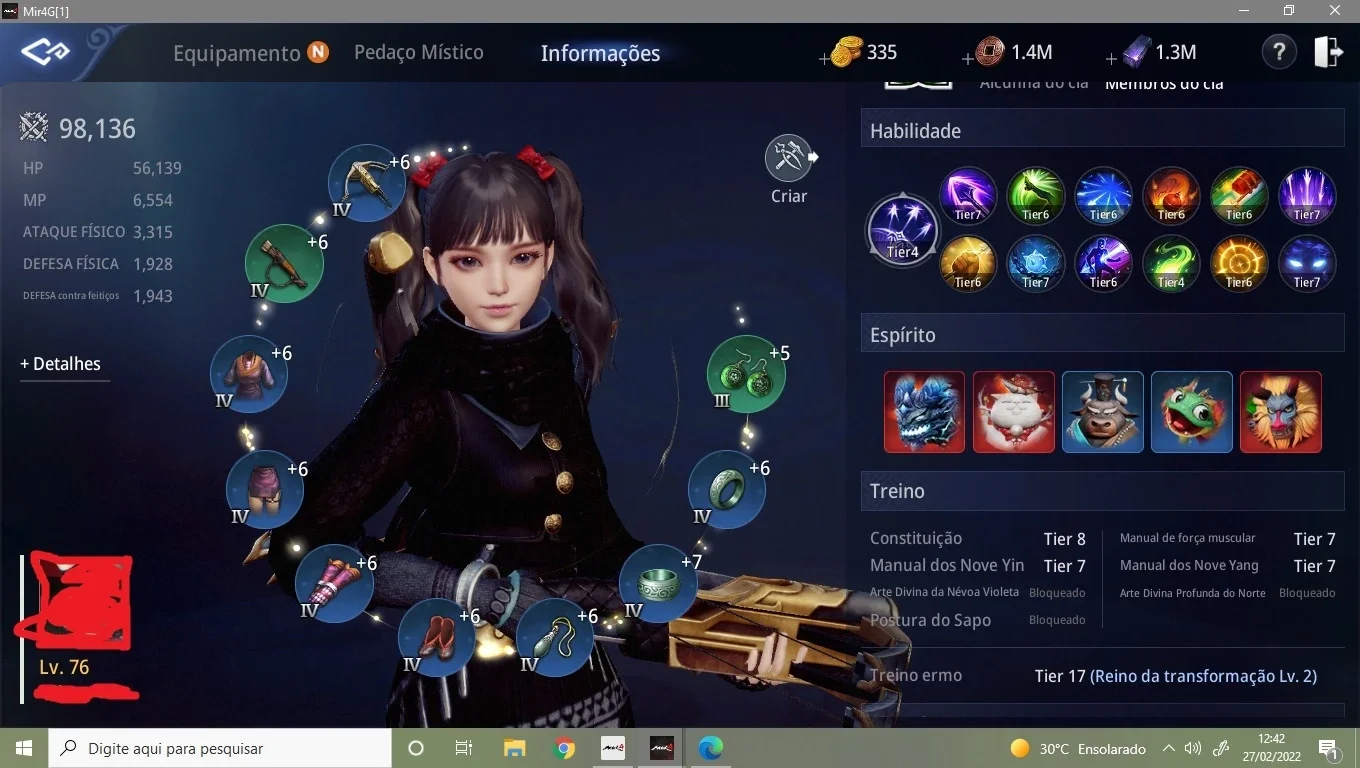
Task: Select the chest armor slot +6
Action: click(x=249, y=374)
